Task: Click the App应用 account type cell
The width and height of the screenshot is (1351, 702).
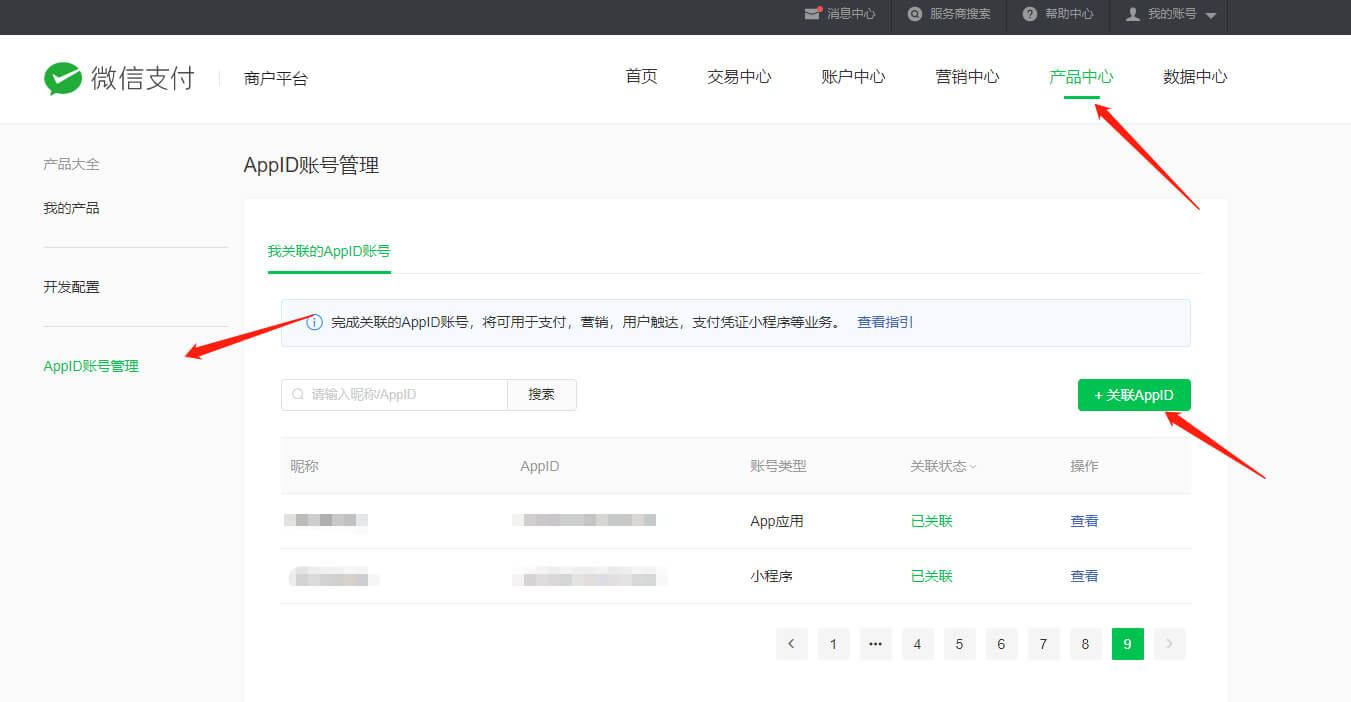Action: pyautogui.click(x=777, y=521)
